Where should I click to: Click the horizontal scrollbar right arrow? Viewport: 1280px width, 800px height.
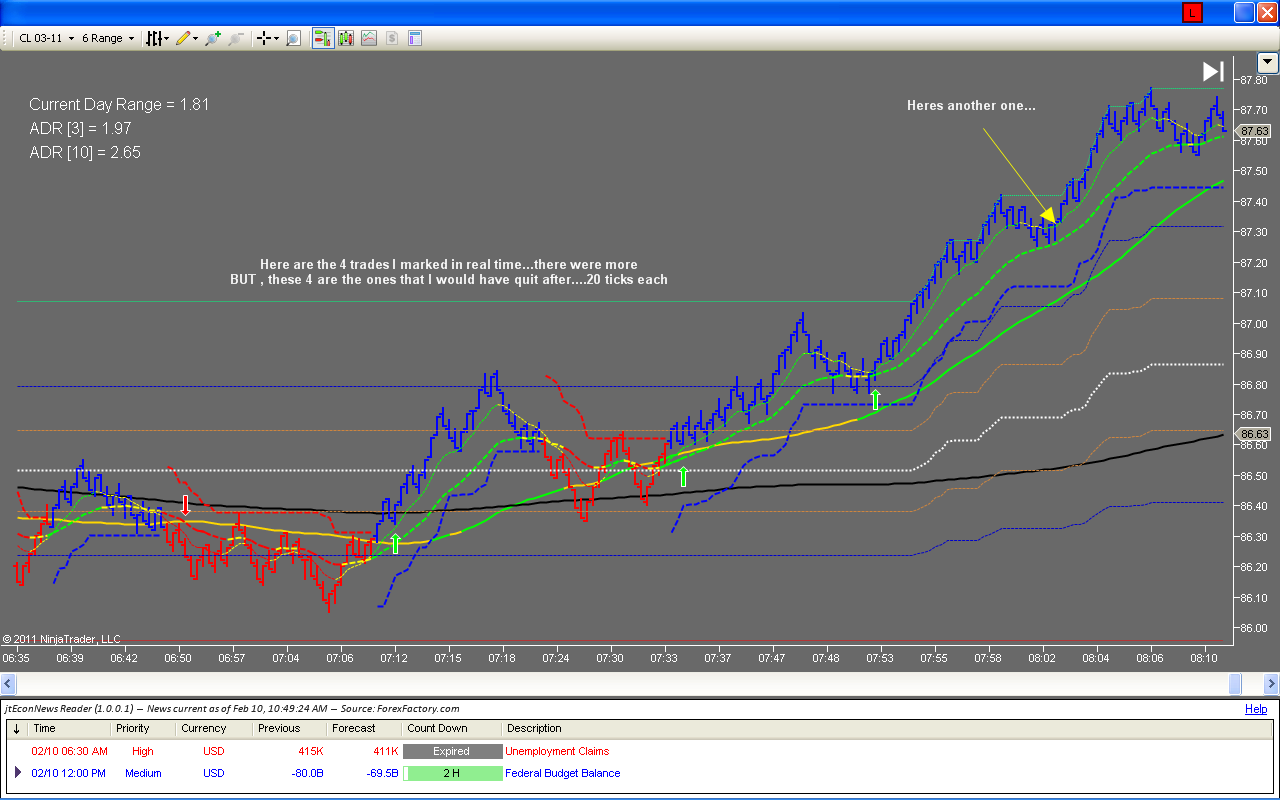pyautogui.click(x=1271, y=683)
